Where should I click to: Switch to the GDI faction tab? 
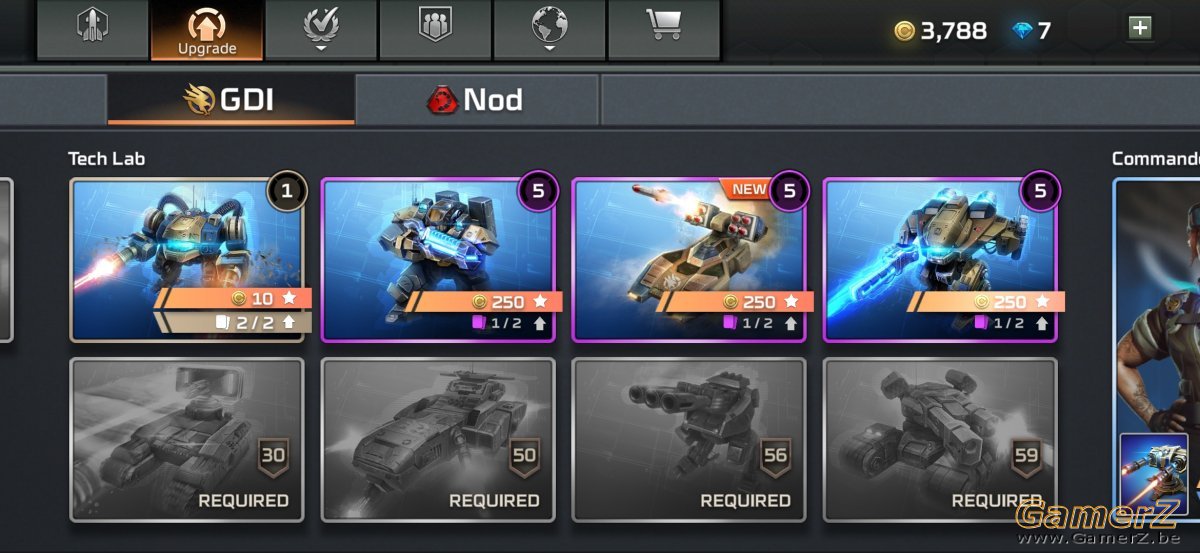pos(231,99)
